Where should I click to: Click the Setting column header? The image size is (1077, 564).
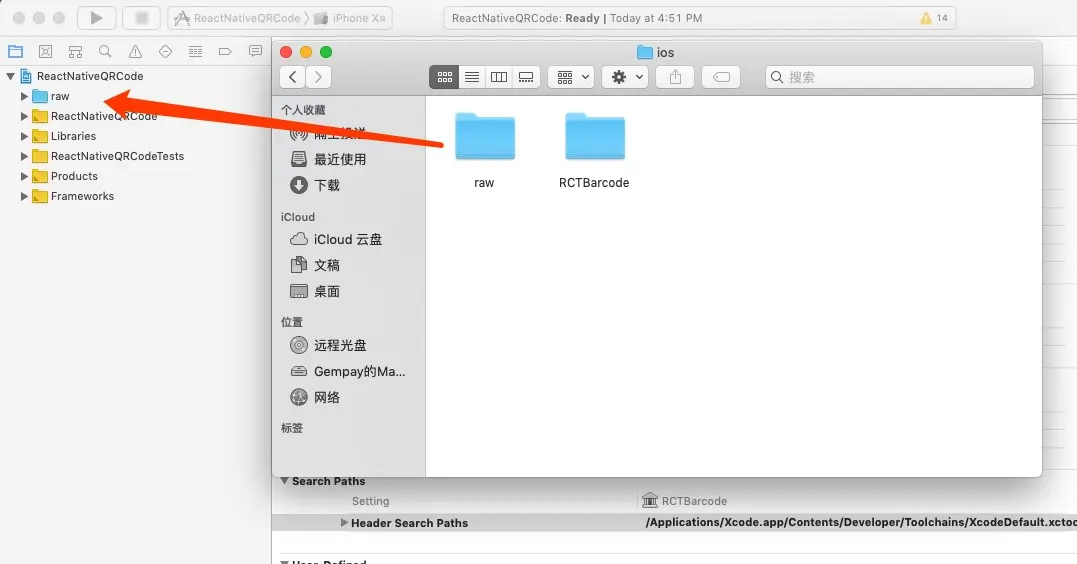[370, 501]
